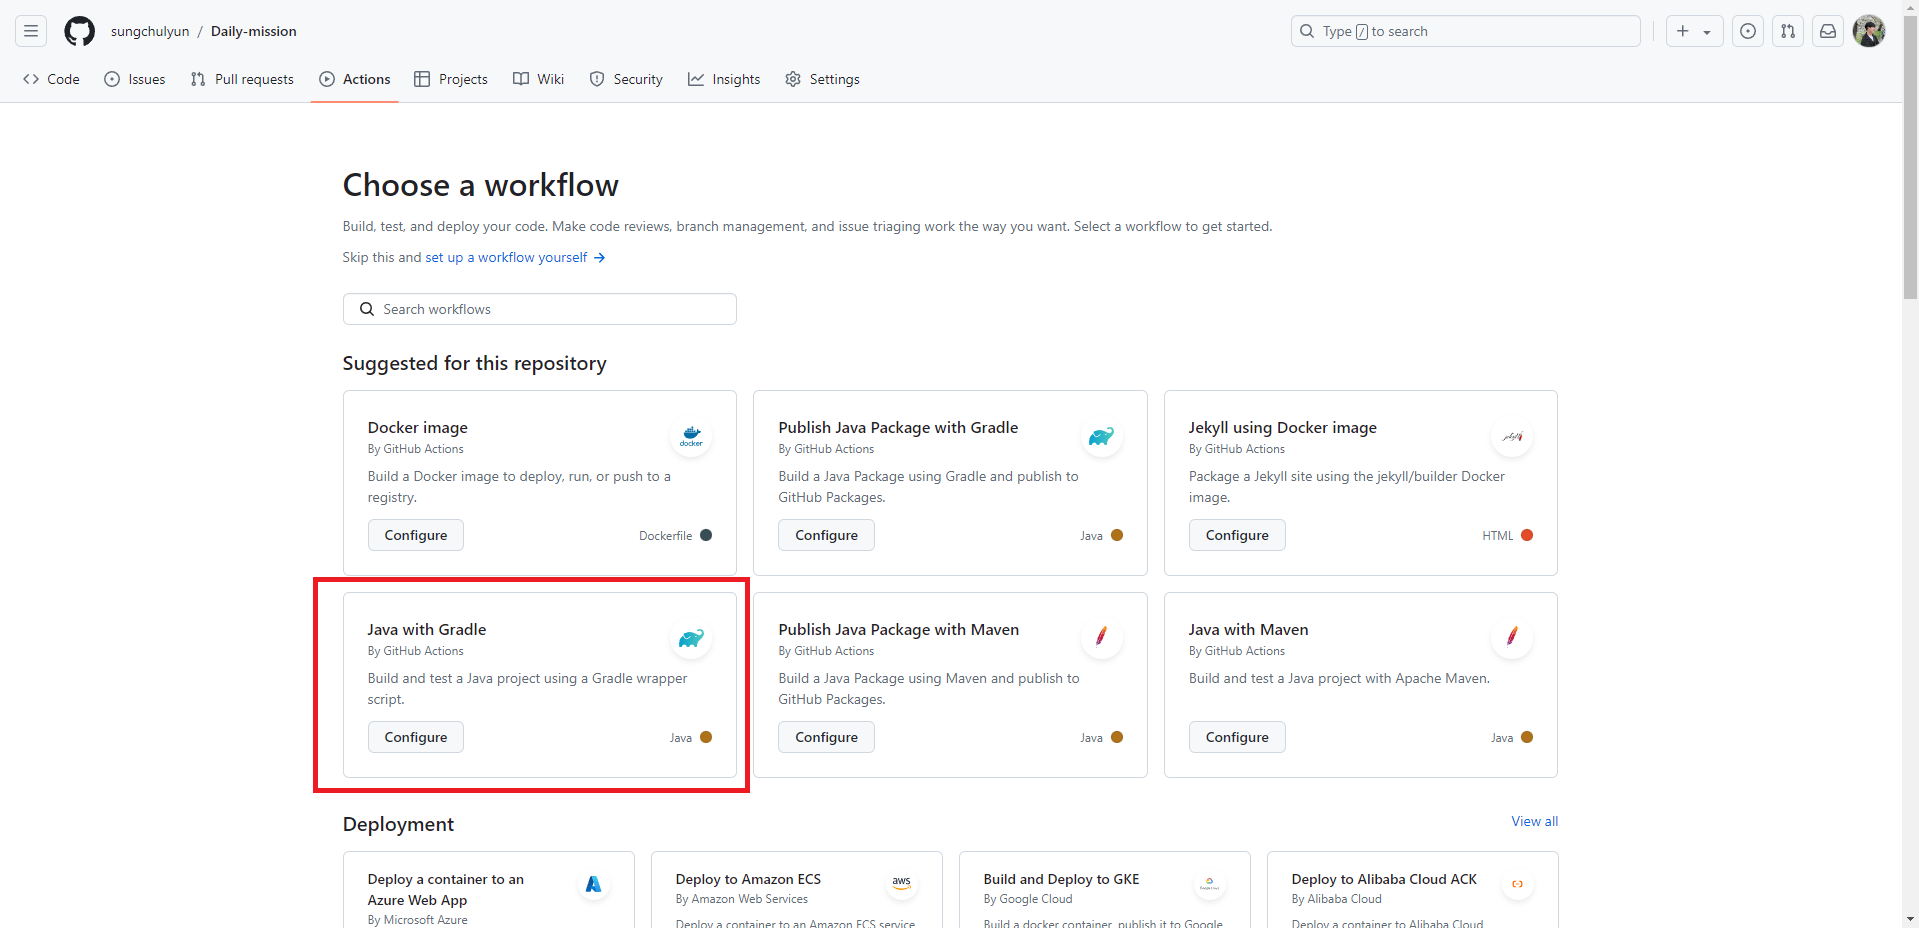This screenshot has width=1919, height=928.
Task: Open the user profile avatar menu
Action: click(1869, 31)
